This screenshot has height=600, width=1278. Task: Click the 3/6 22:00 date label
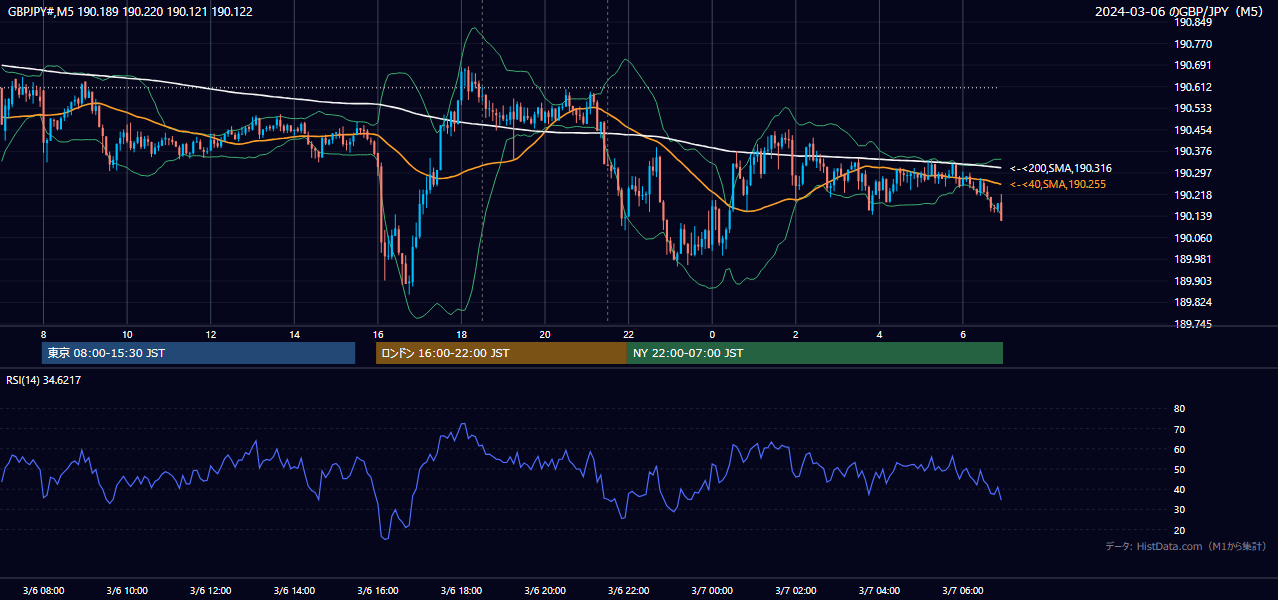tap(628, 590)
